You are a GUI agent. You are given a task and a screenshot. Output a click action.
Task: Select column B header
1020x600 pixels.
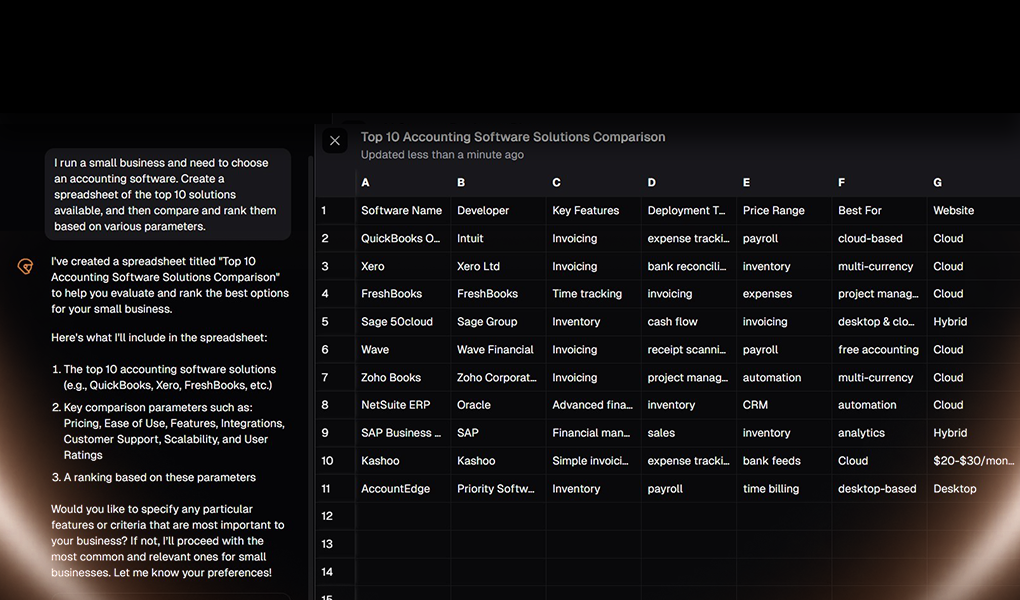[498, 183]
